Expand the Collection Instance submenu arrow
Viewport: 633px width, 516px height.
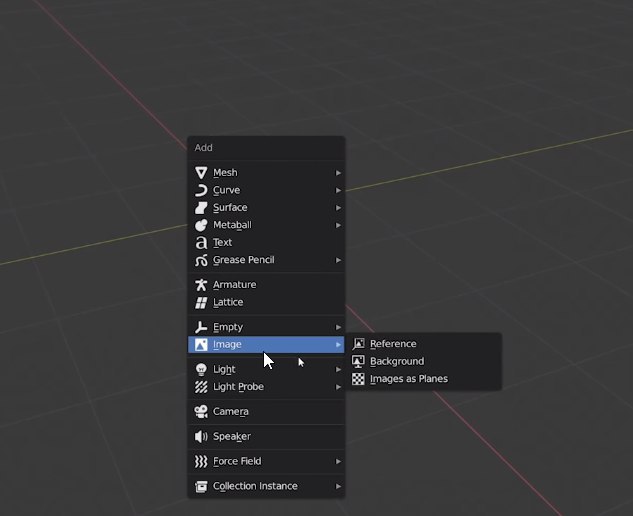[338, 486]
